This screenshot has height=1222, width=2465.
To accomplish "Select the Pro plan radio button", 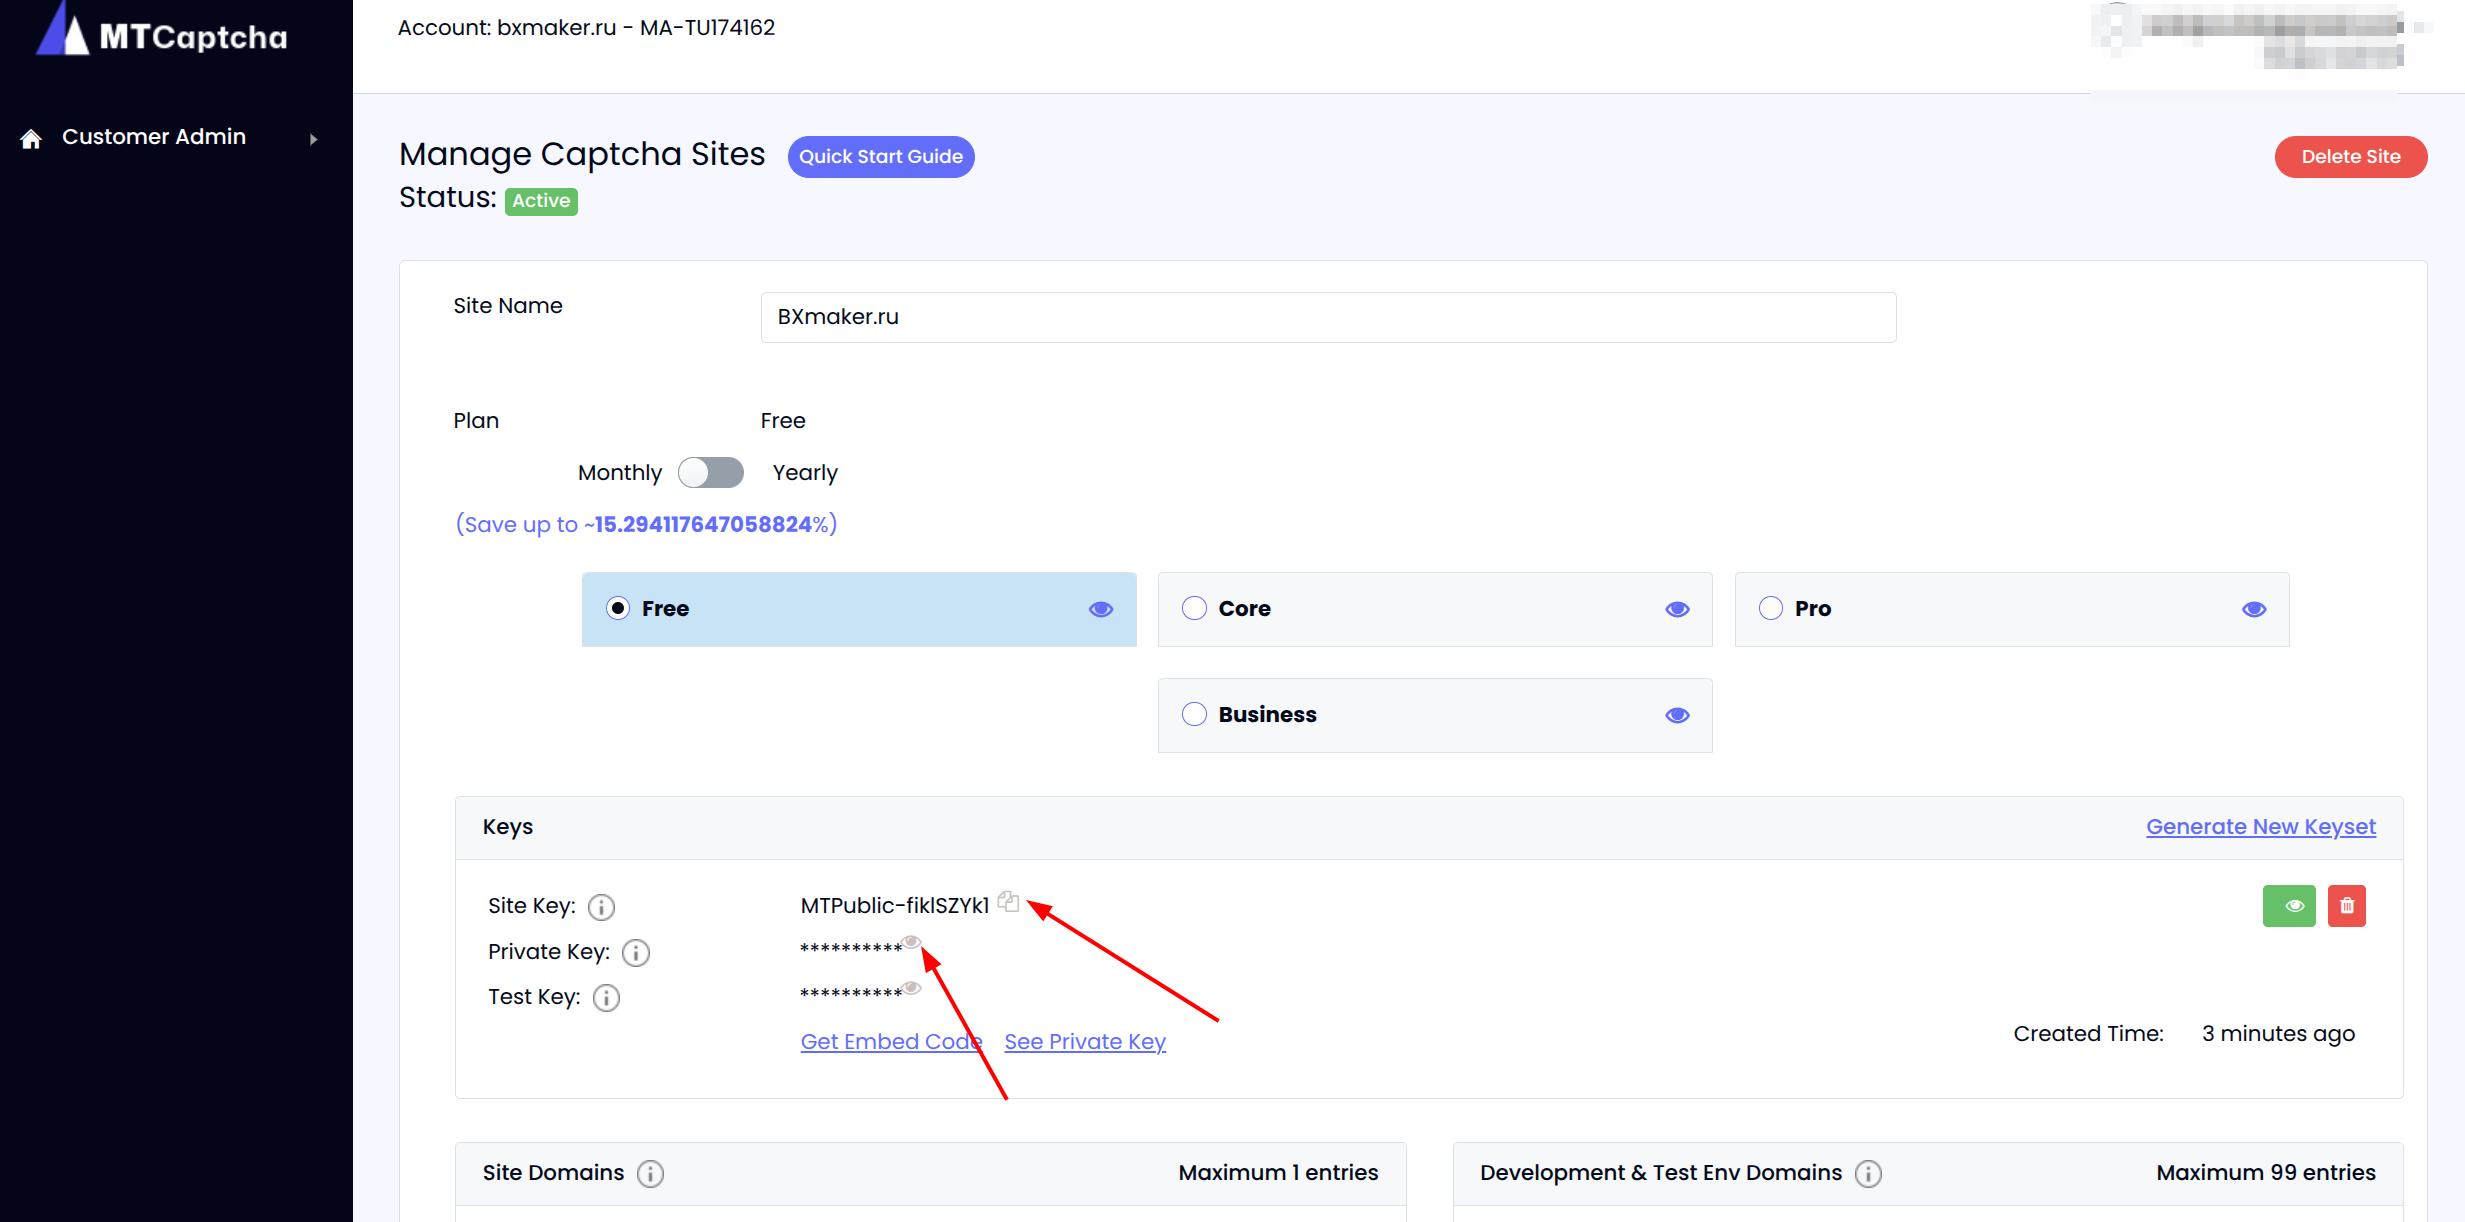I will pyautogui.click(x=1770, y=609).
